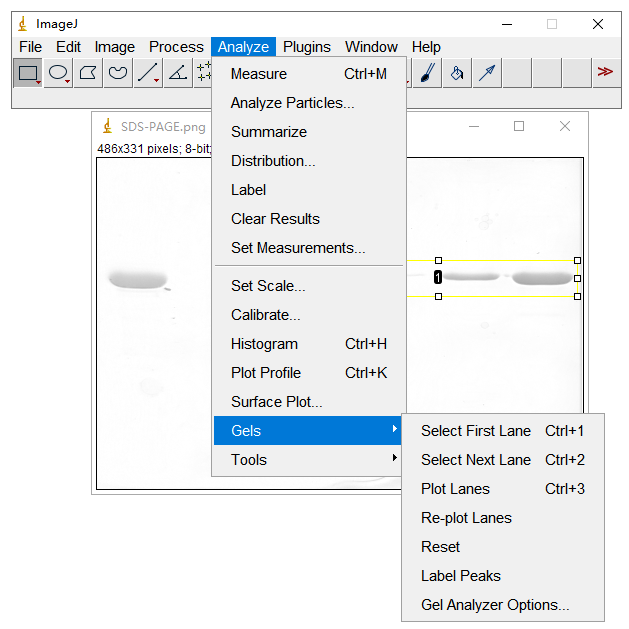Choose Set Measurements from Analyze menu

click(x=298, y=248)
